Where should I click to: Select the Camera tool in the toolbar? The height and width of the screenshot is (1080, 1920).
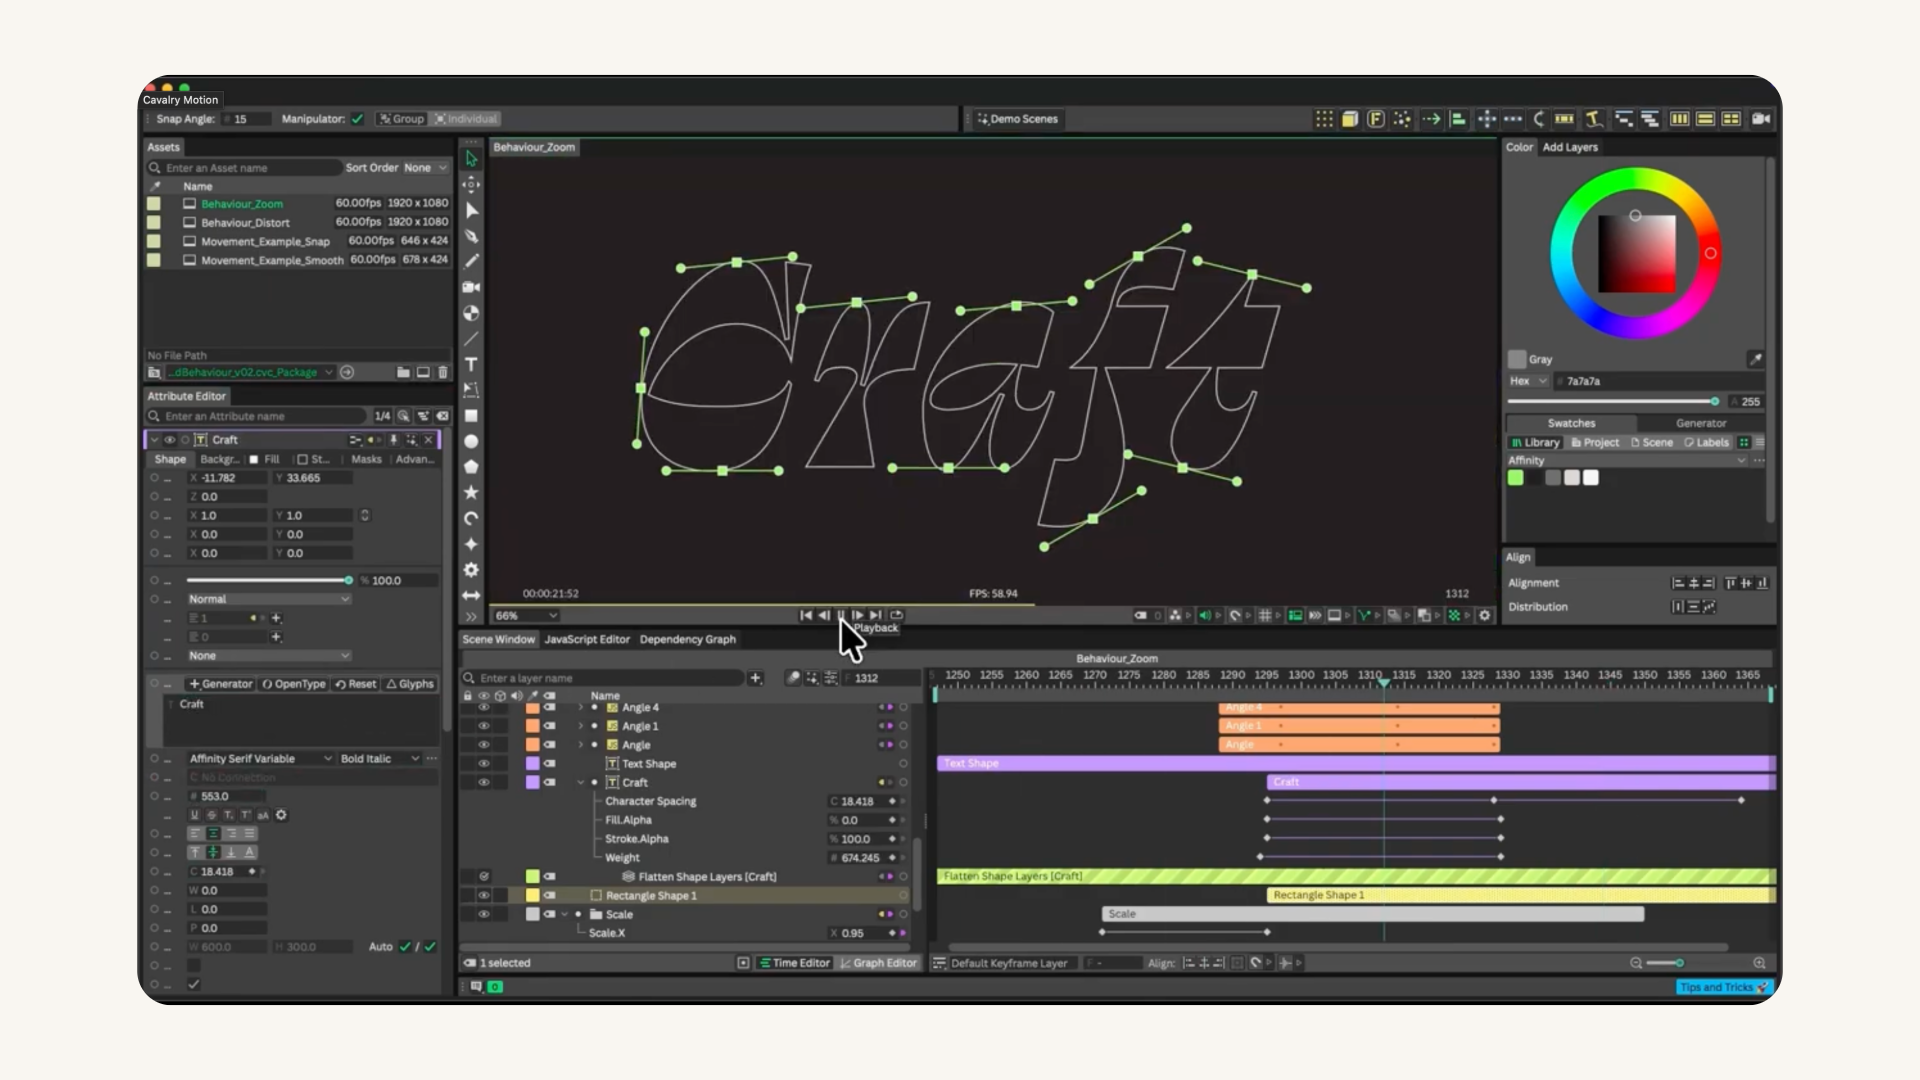pyautogui.click(x=471, y=287)
